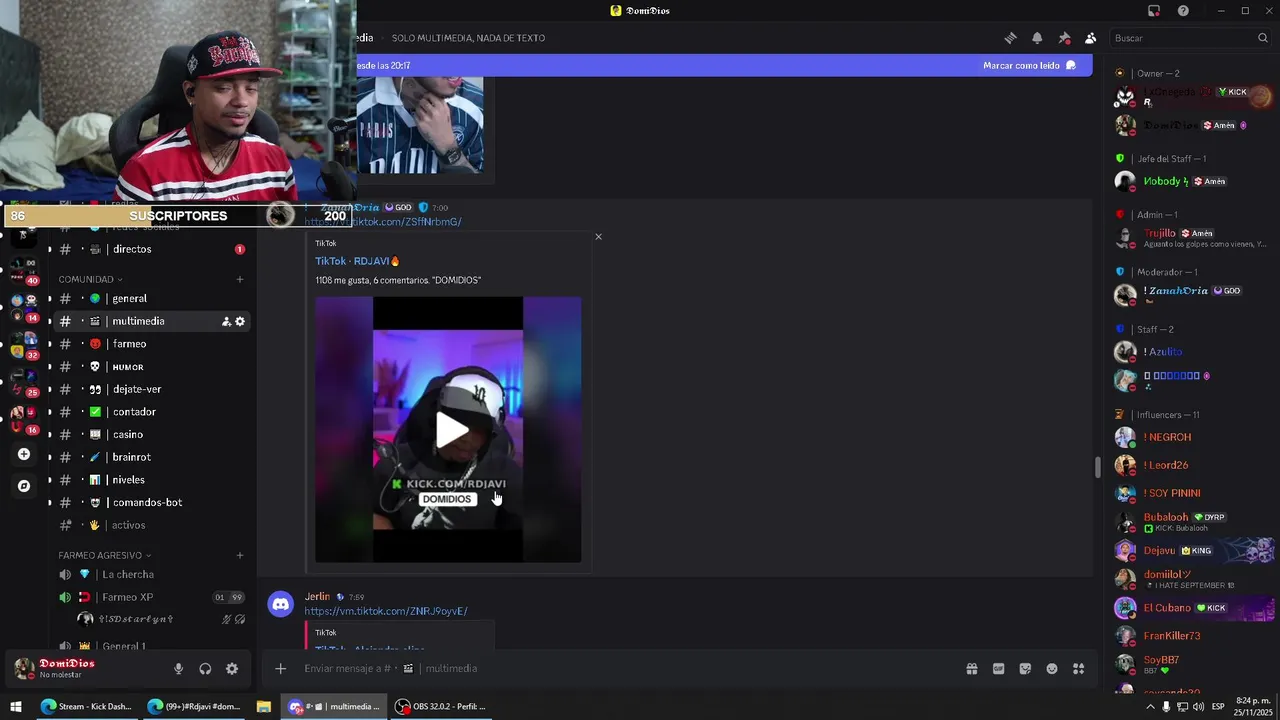Switch to OBS 32.0.2 taskbar window
This screenshot has width=1280, height=720.
(x=440, y=706)
